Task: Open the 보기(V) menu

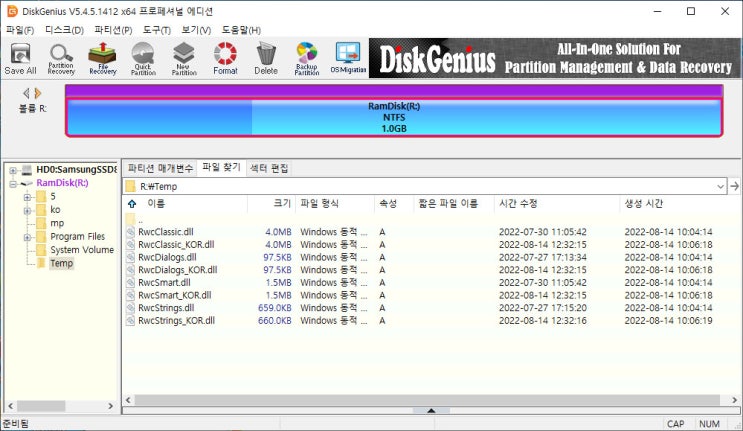Action: 196,30
